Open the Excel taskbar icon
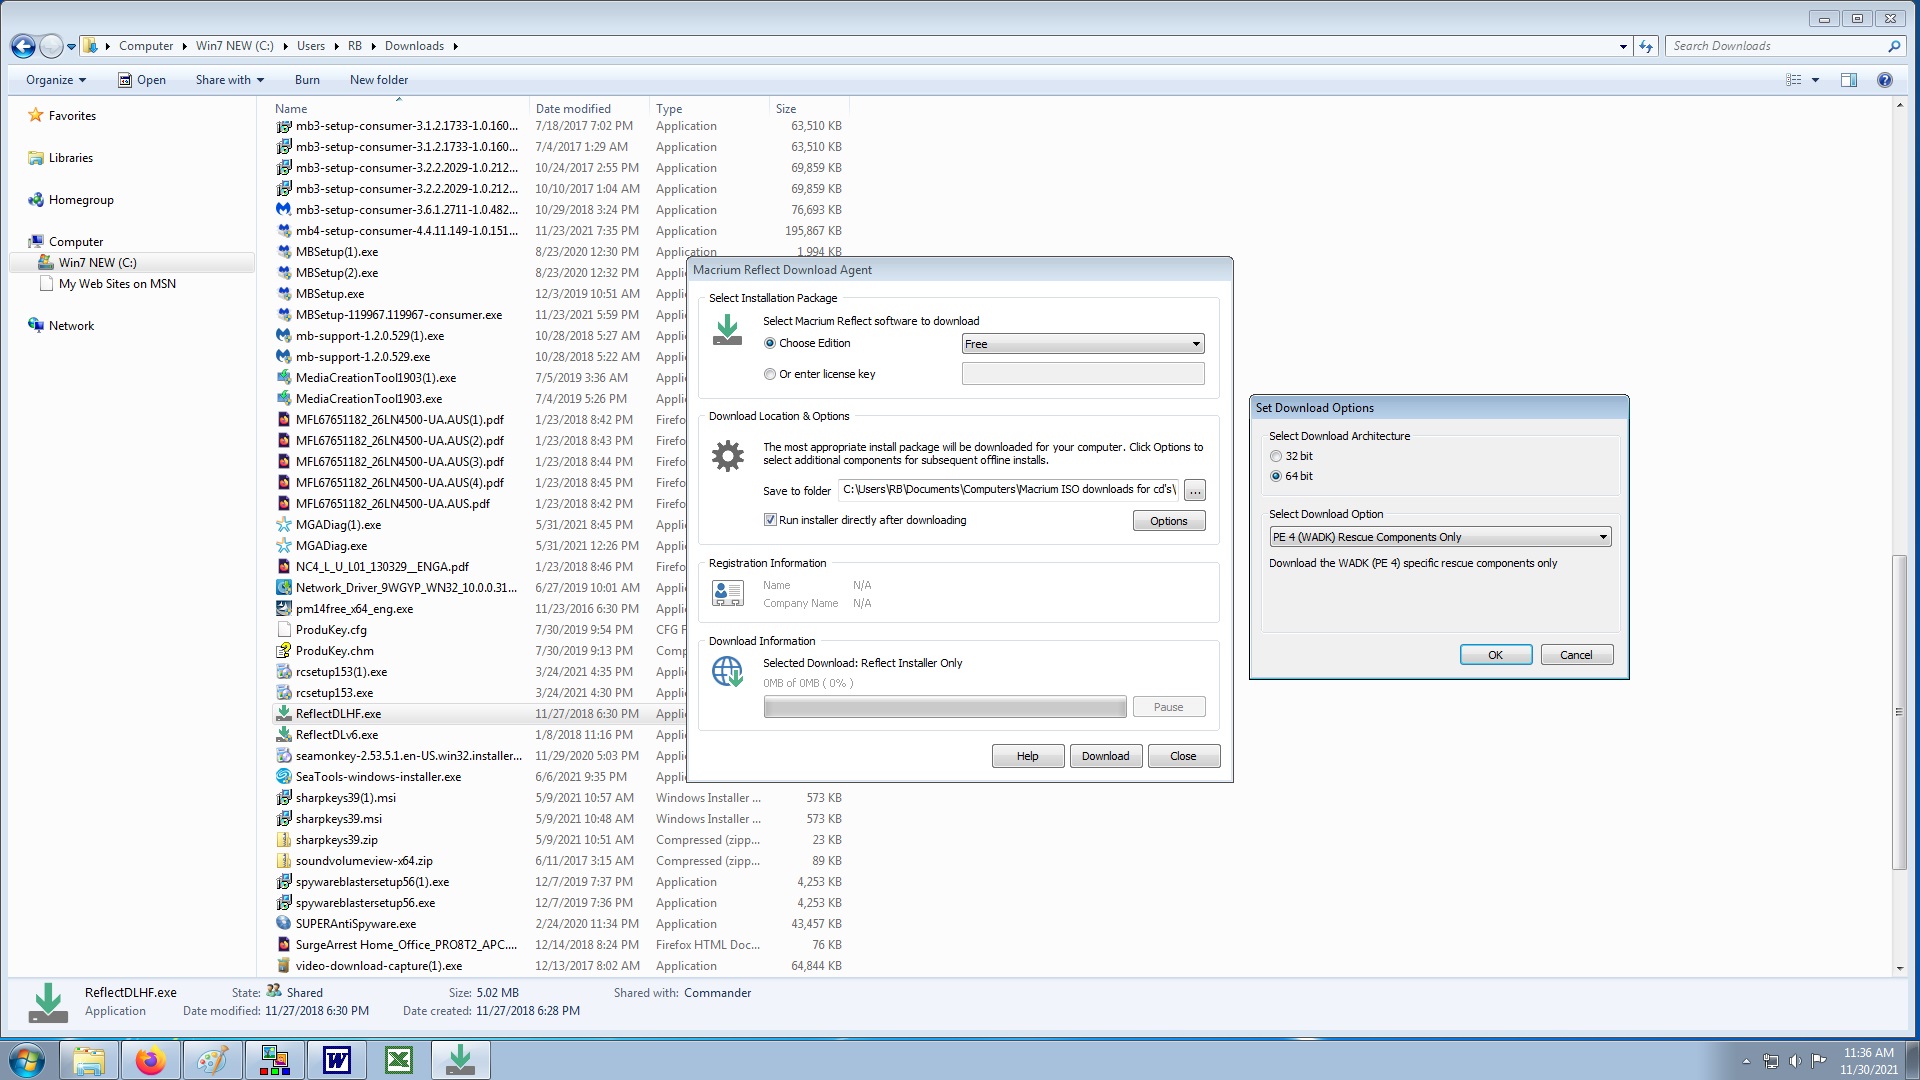Viewport: 1920px width, 1080px height. coord(399,1060)
